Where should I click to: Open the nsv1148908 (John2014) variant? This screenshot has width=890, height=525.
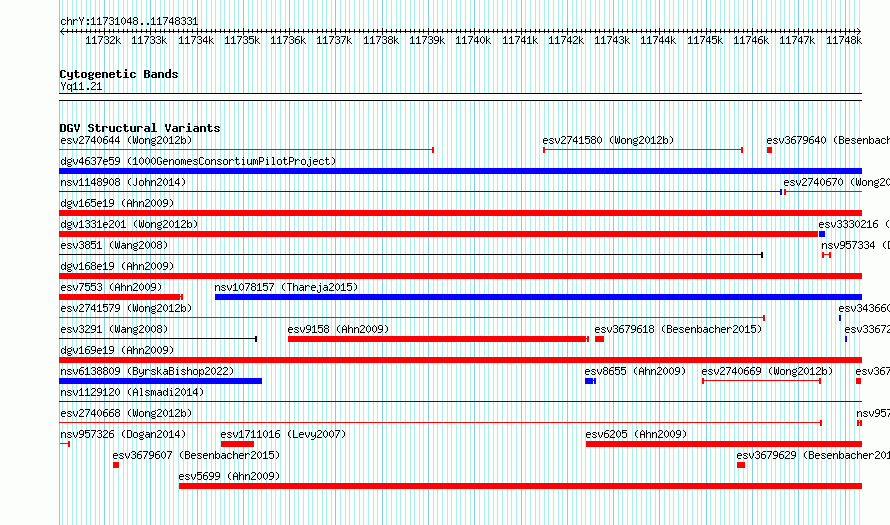123,182
